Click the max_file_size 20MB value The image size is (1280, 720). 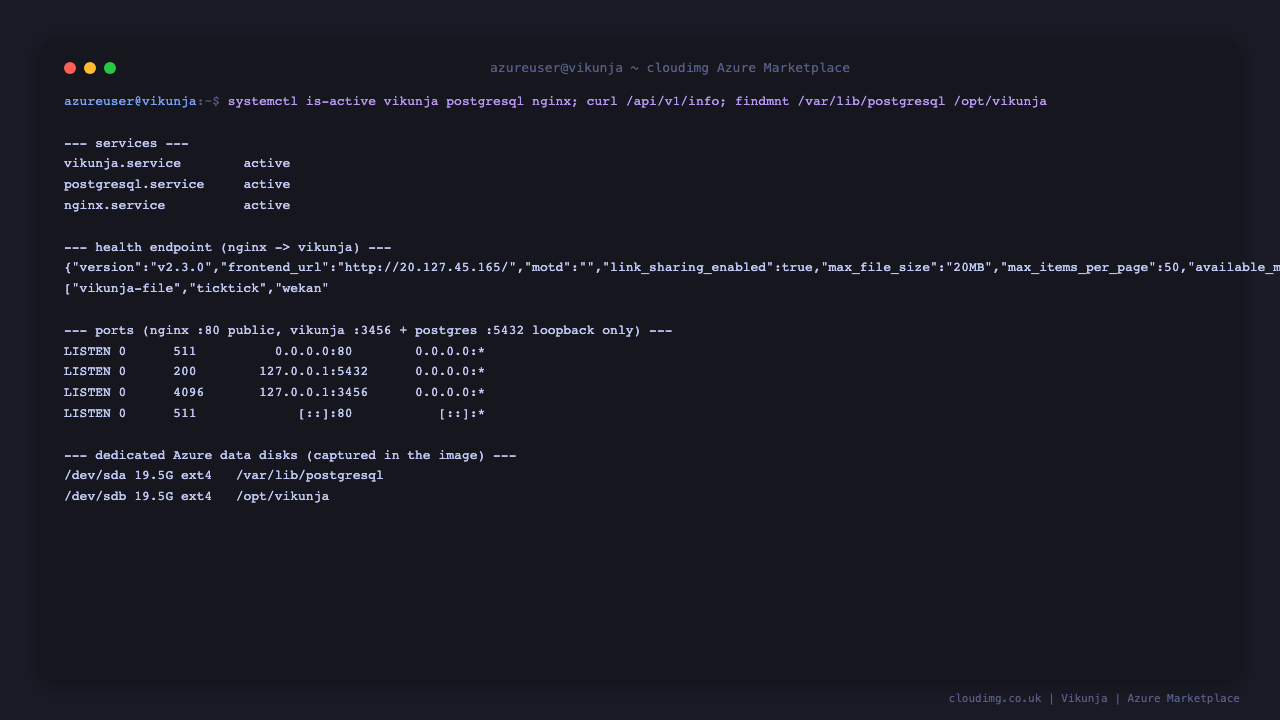coord(970,267)
